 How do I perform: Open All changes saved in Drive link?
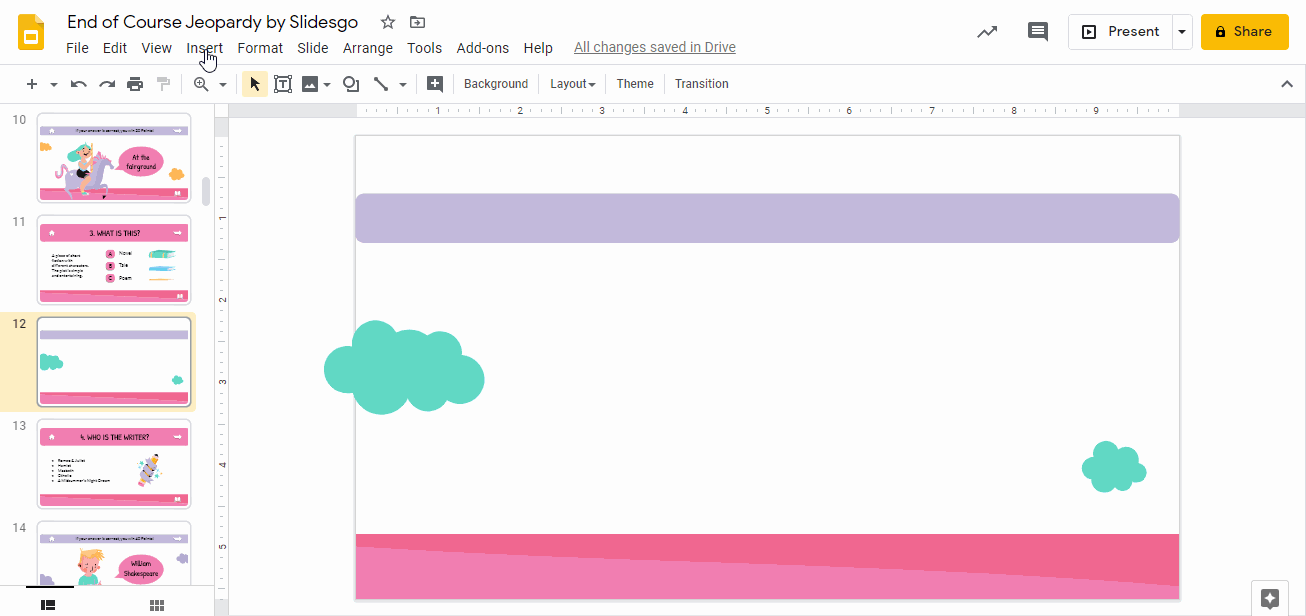[x=654, y=47]
